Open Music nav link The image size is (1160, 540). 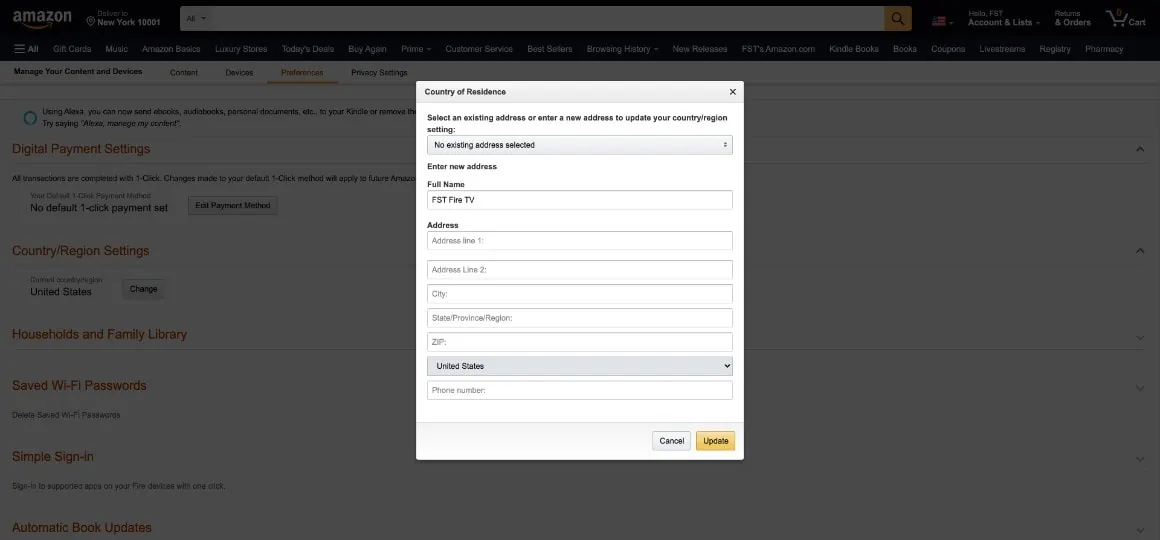116,49
